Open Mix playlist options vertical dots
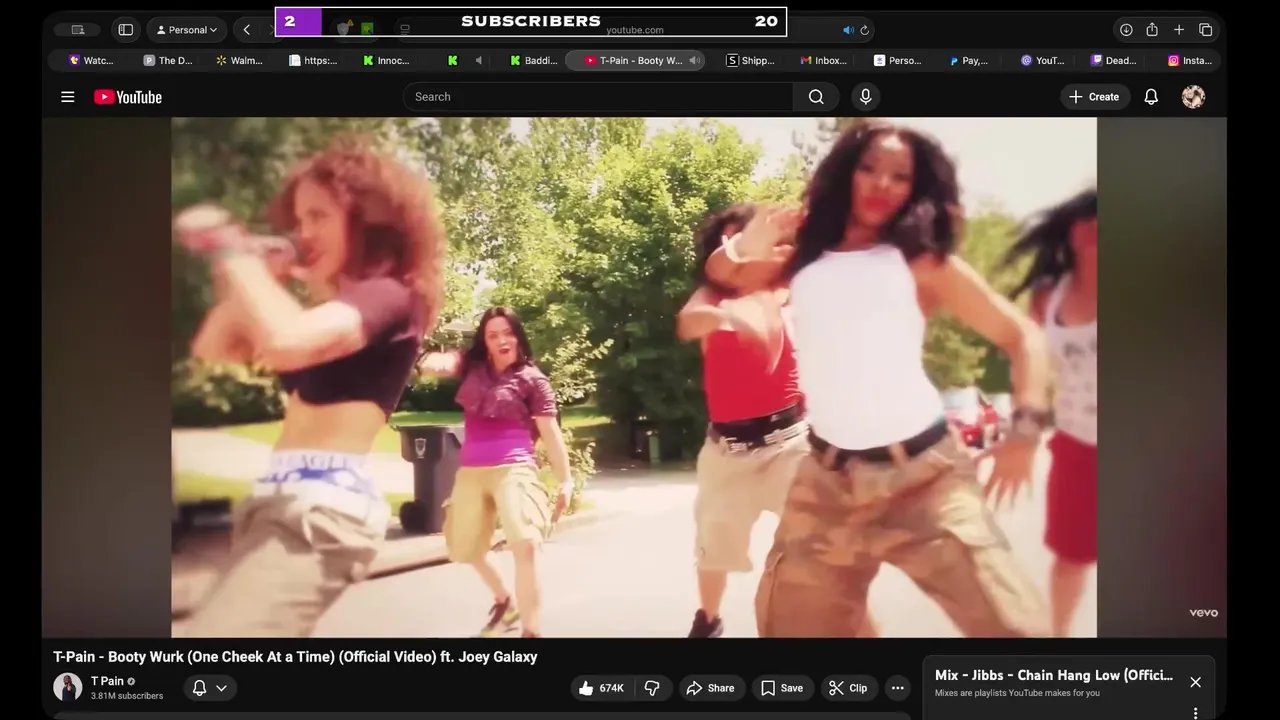The width and height of the screenshot is (1280, 720). pos(1195,713)
